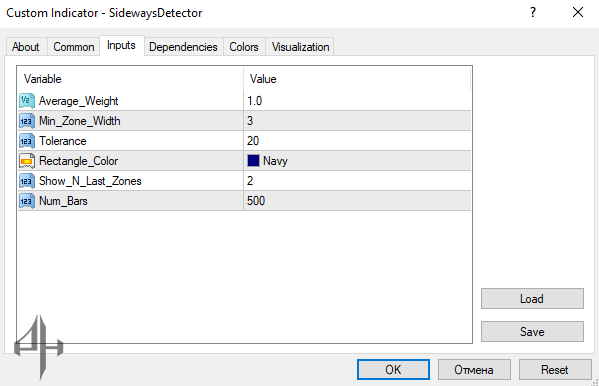Open the Visualization tab
The image size is (599, 386).
tap(300, 47)
